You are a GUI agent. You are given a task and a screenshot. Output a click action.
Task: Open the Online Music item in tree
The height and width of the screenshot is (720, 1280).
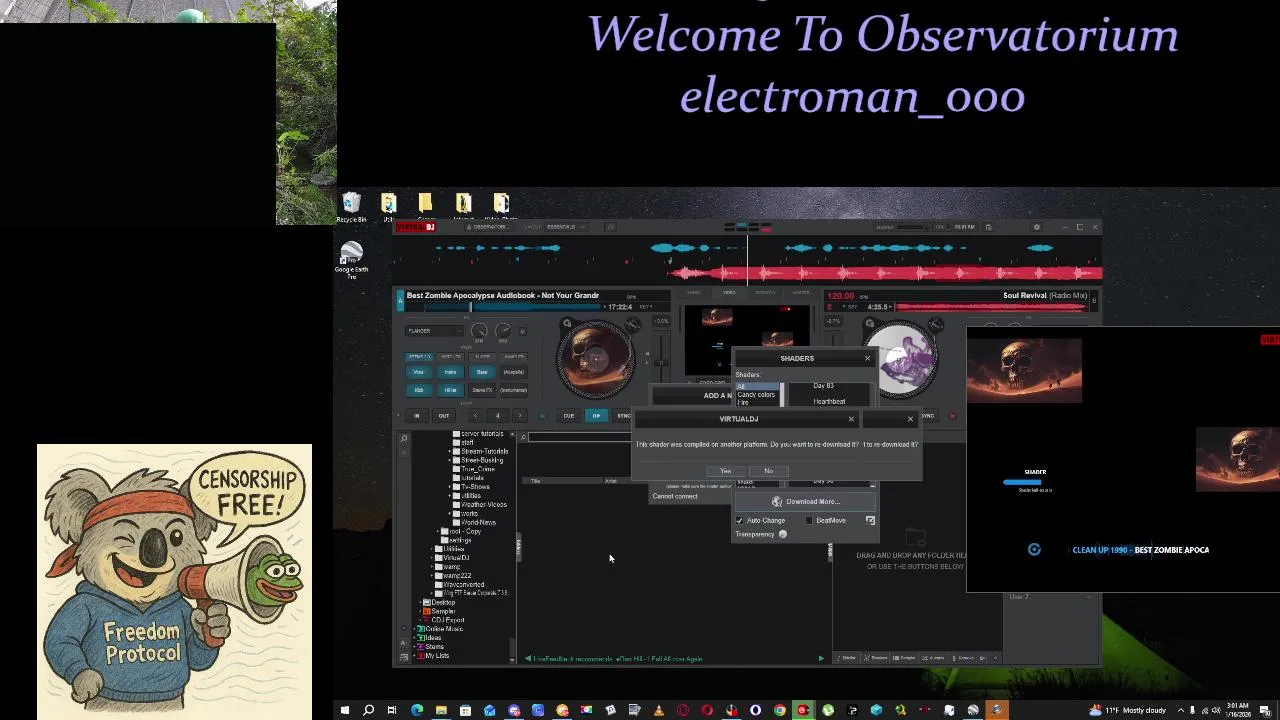[441, 629]
